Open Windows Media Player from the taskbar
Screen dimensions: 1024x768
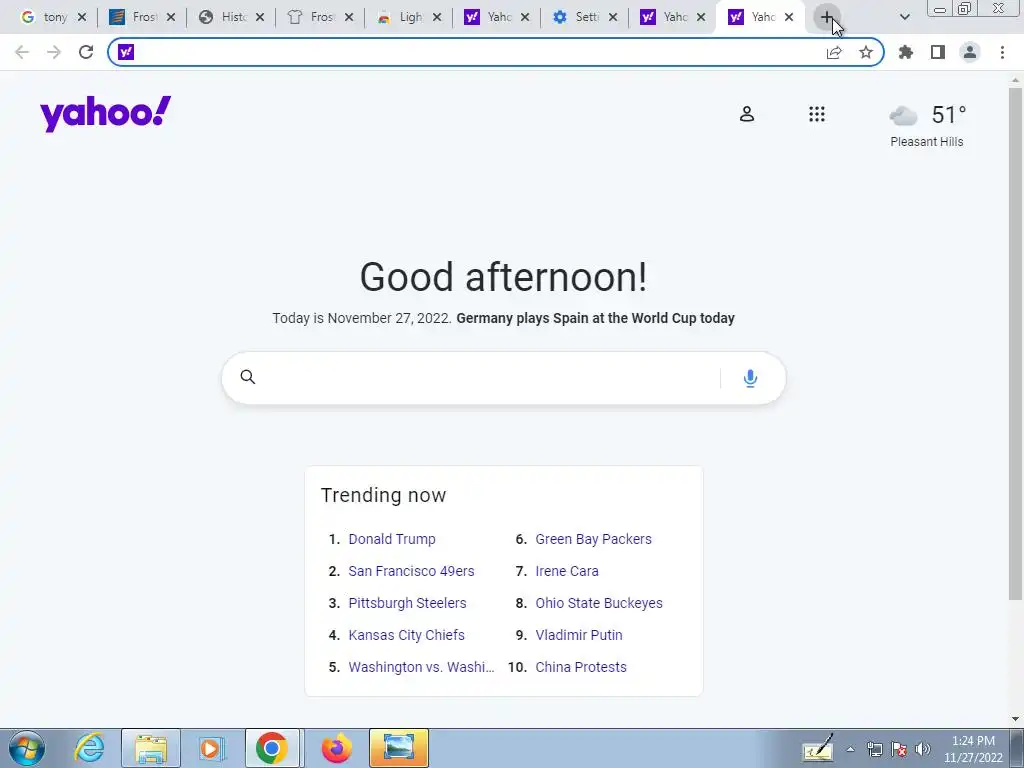tap(212, 748)
